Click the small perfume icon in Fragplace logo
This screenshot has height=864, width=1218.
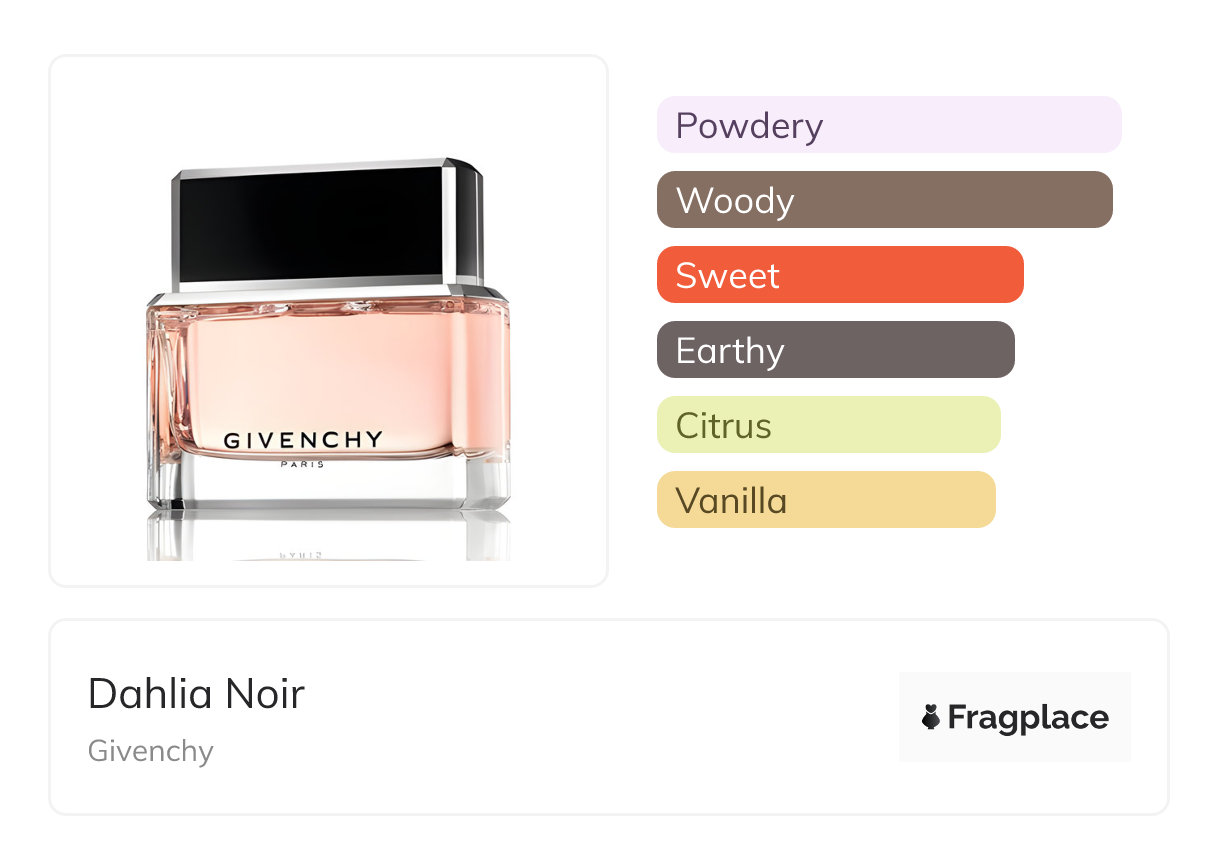click(931, 717)
